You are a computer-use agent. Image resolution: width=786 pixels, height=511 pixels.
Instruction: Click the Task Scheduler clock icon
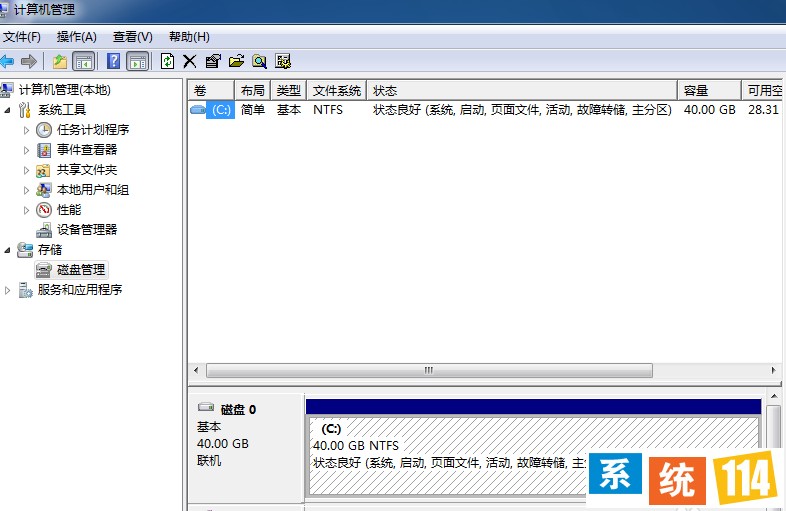pos(44,130)
